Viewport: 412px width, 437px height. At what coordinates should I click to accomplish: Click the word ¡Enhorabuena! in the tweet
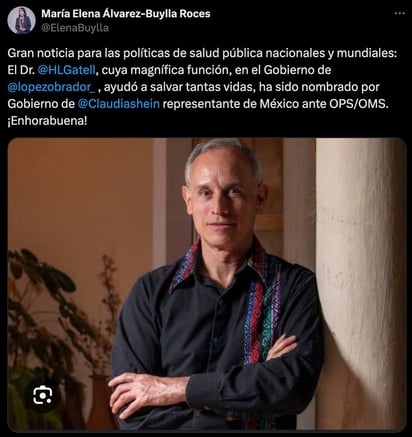click(x=47, y=121)
